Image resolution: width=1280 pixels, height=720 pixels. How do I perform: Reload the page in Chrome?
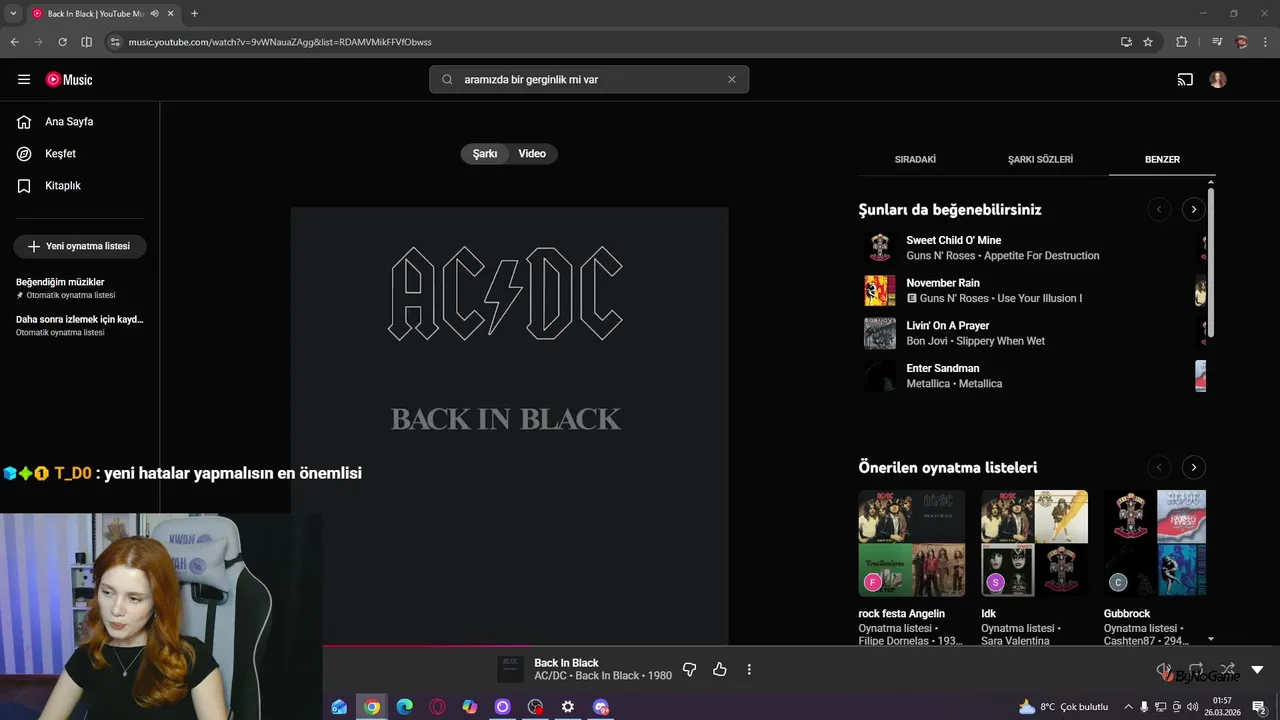pos(62,42)
